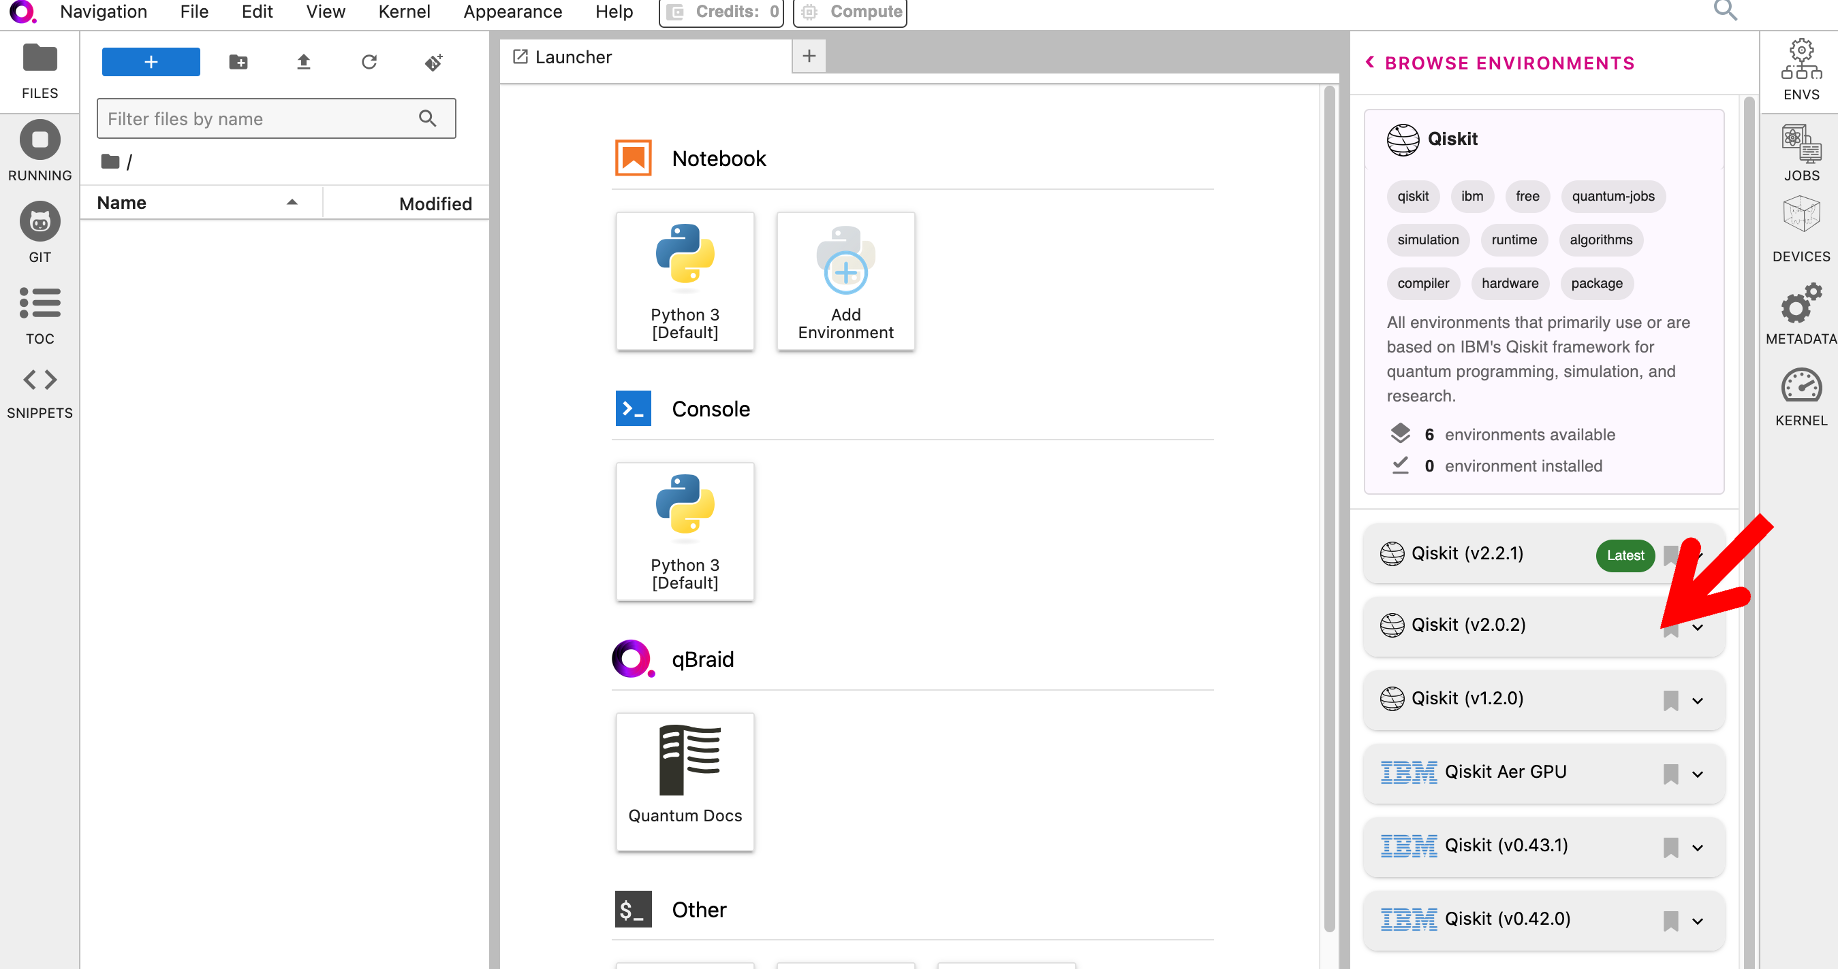The height and width of the screenshot is (970, 1838).
Task: Open the Navigation menu
Action: coord(103,12)
